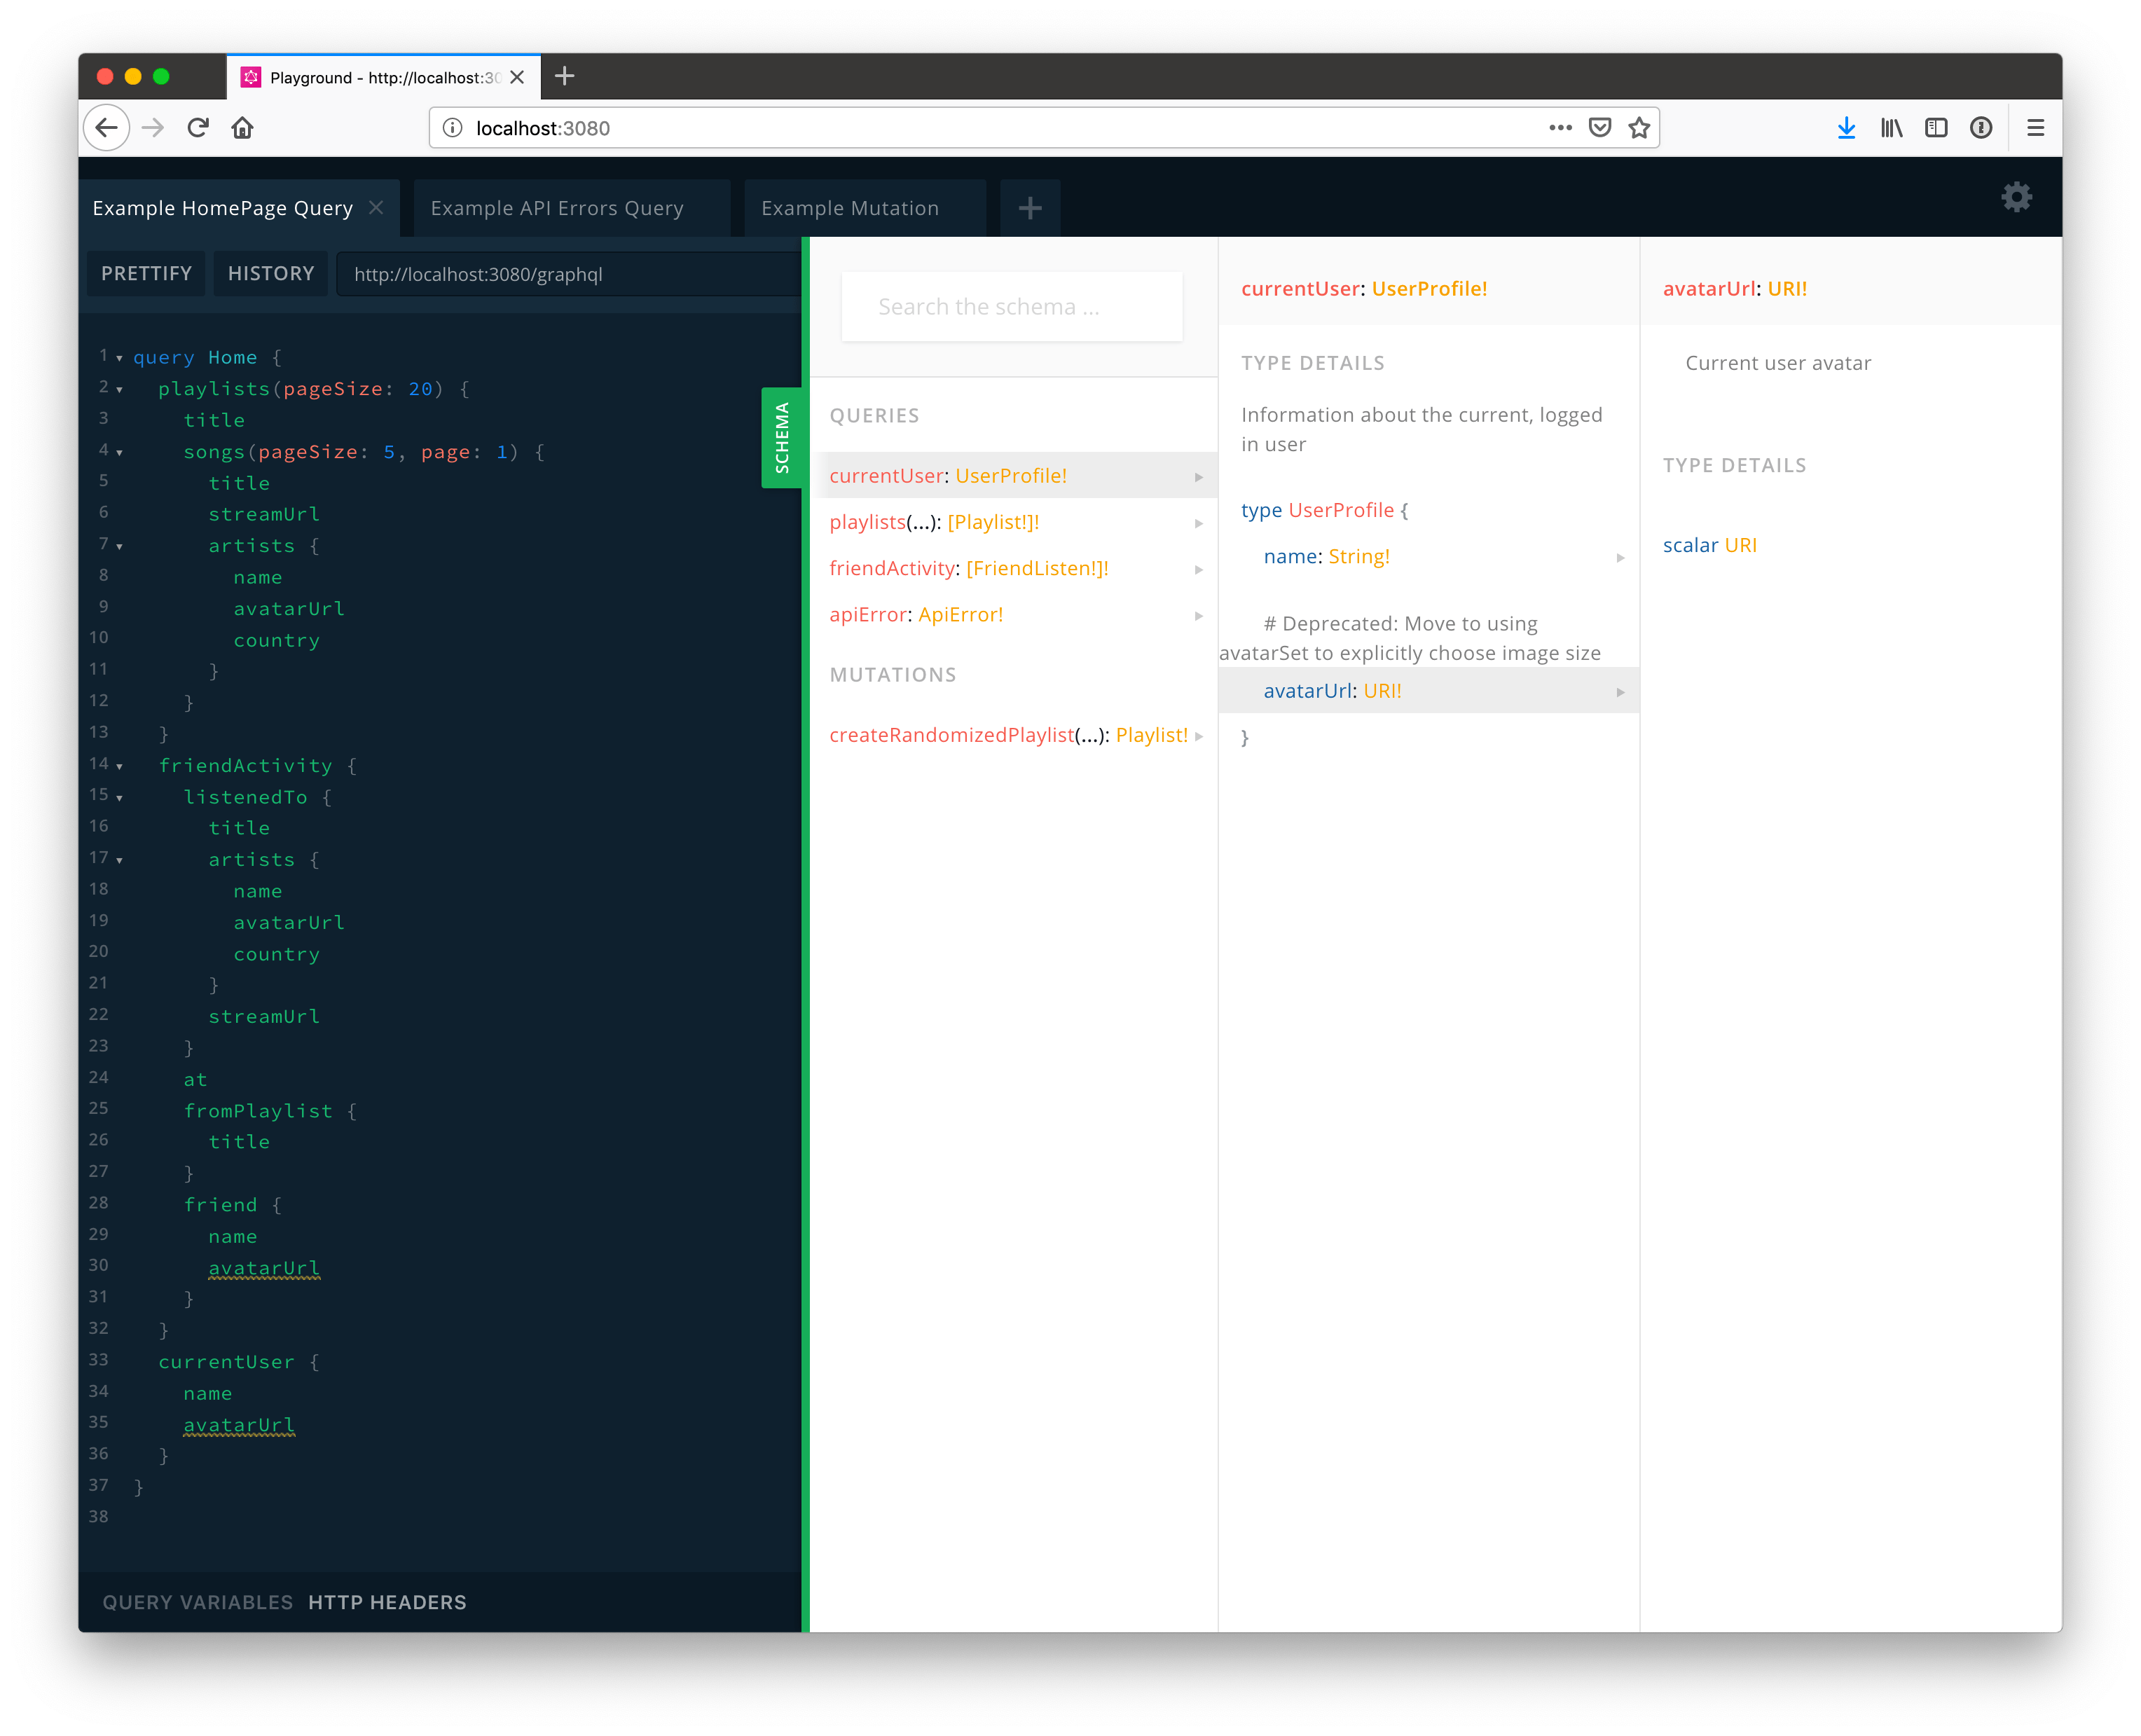Expand playlists query arrow

click(1198, 523)
